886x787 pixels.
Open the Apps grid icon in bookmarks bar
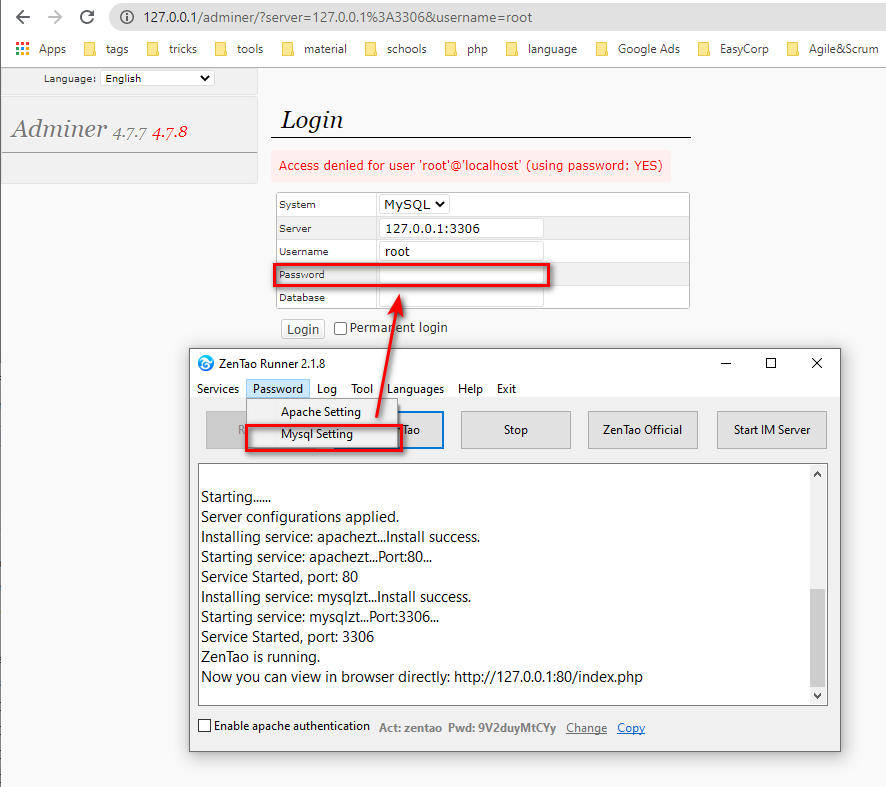click(22, 49)
